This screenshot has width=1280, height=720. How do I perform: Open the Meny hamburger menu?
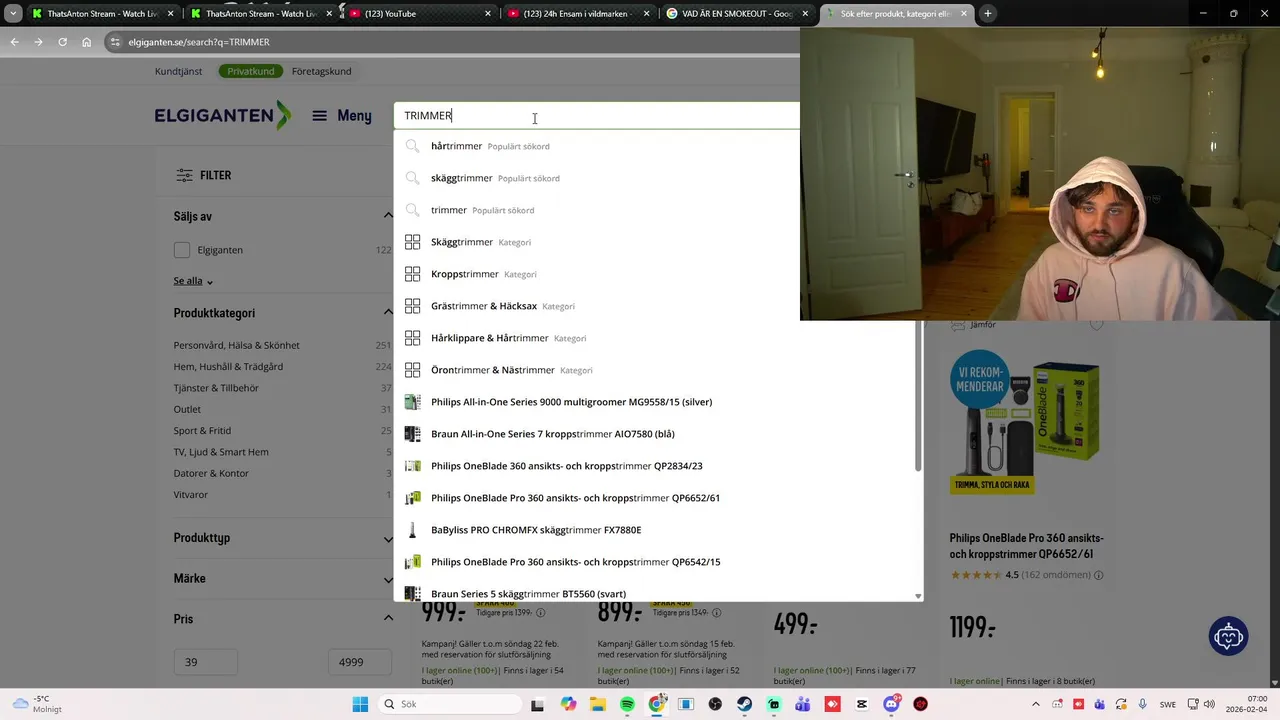coord(342,116)
